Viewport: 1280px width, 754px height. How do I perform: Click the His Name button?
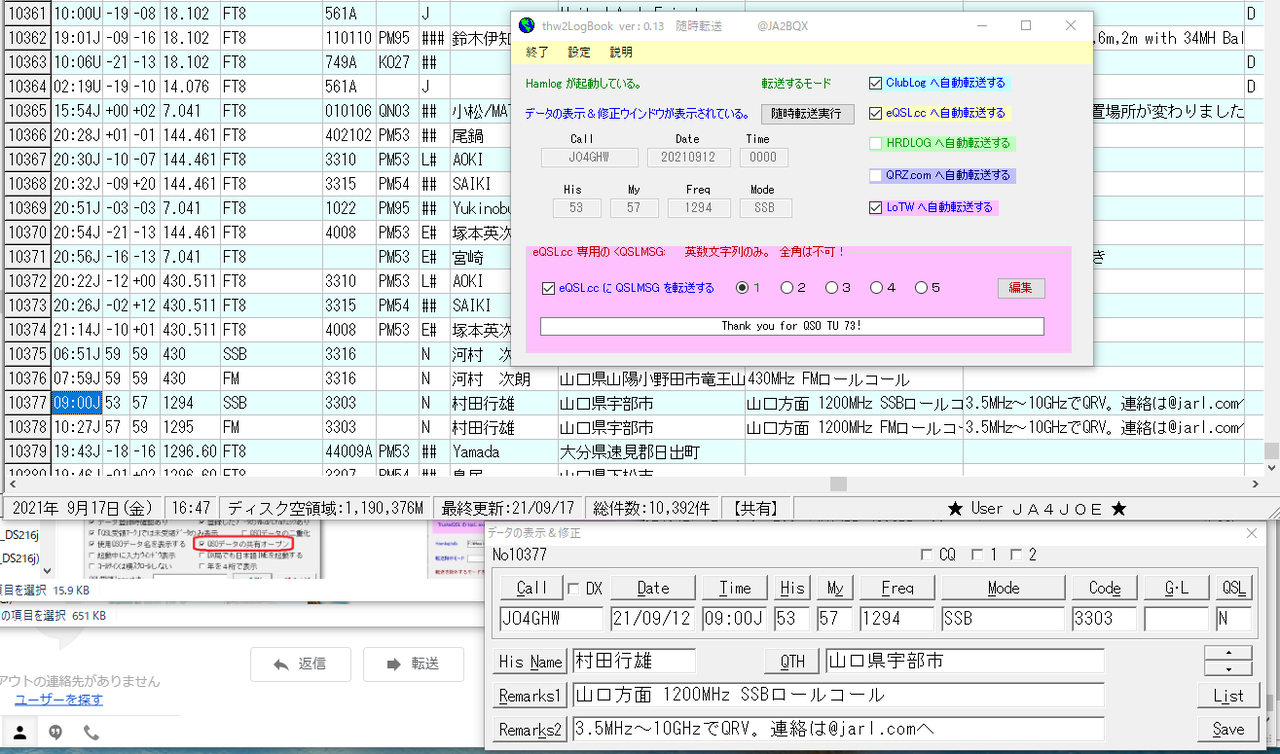click(x=531, y=661)
